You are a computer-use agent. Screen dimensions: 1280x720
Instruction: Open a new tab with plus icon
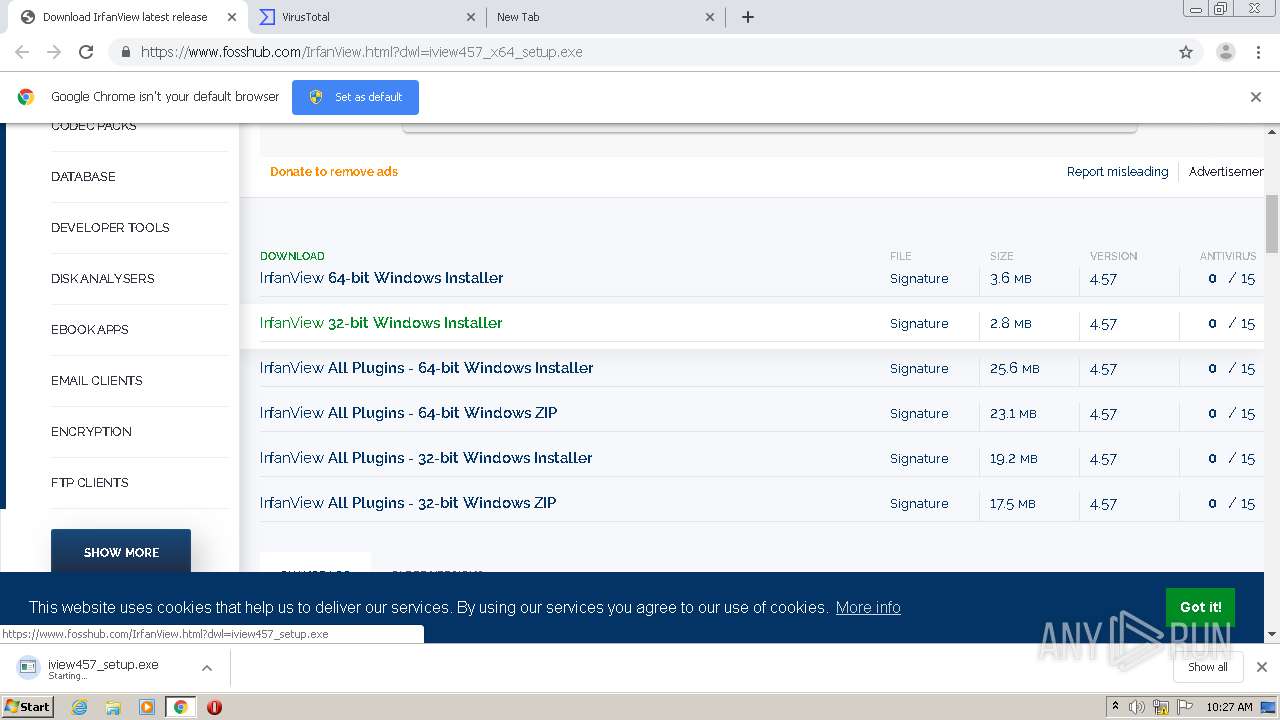(x=747, y=17)
